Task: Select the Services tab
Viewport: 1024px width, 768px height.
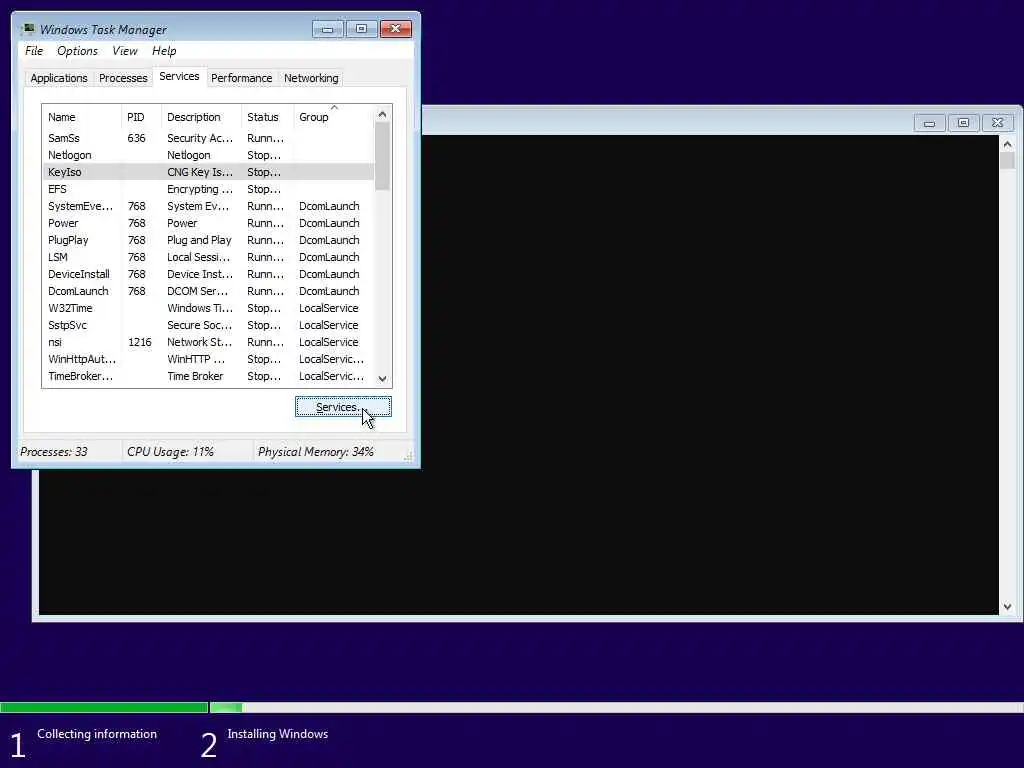Action: [179, 76]
